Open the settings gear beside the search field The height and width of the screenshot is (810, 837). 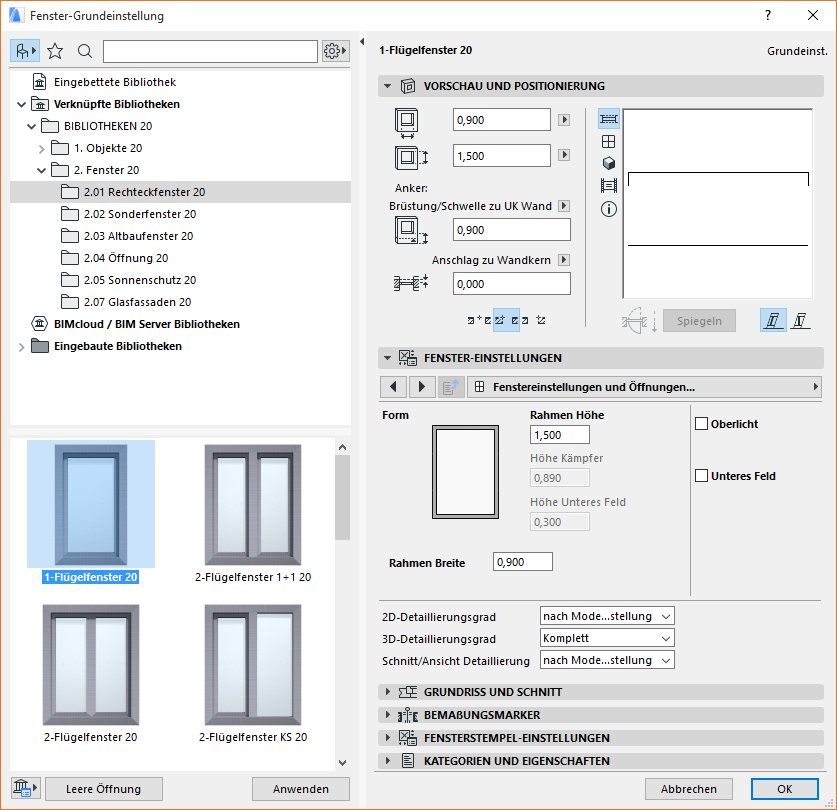(x=334, y=50)
